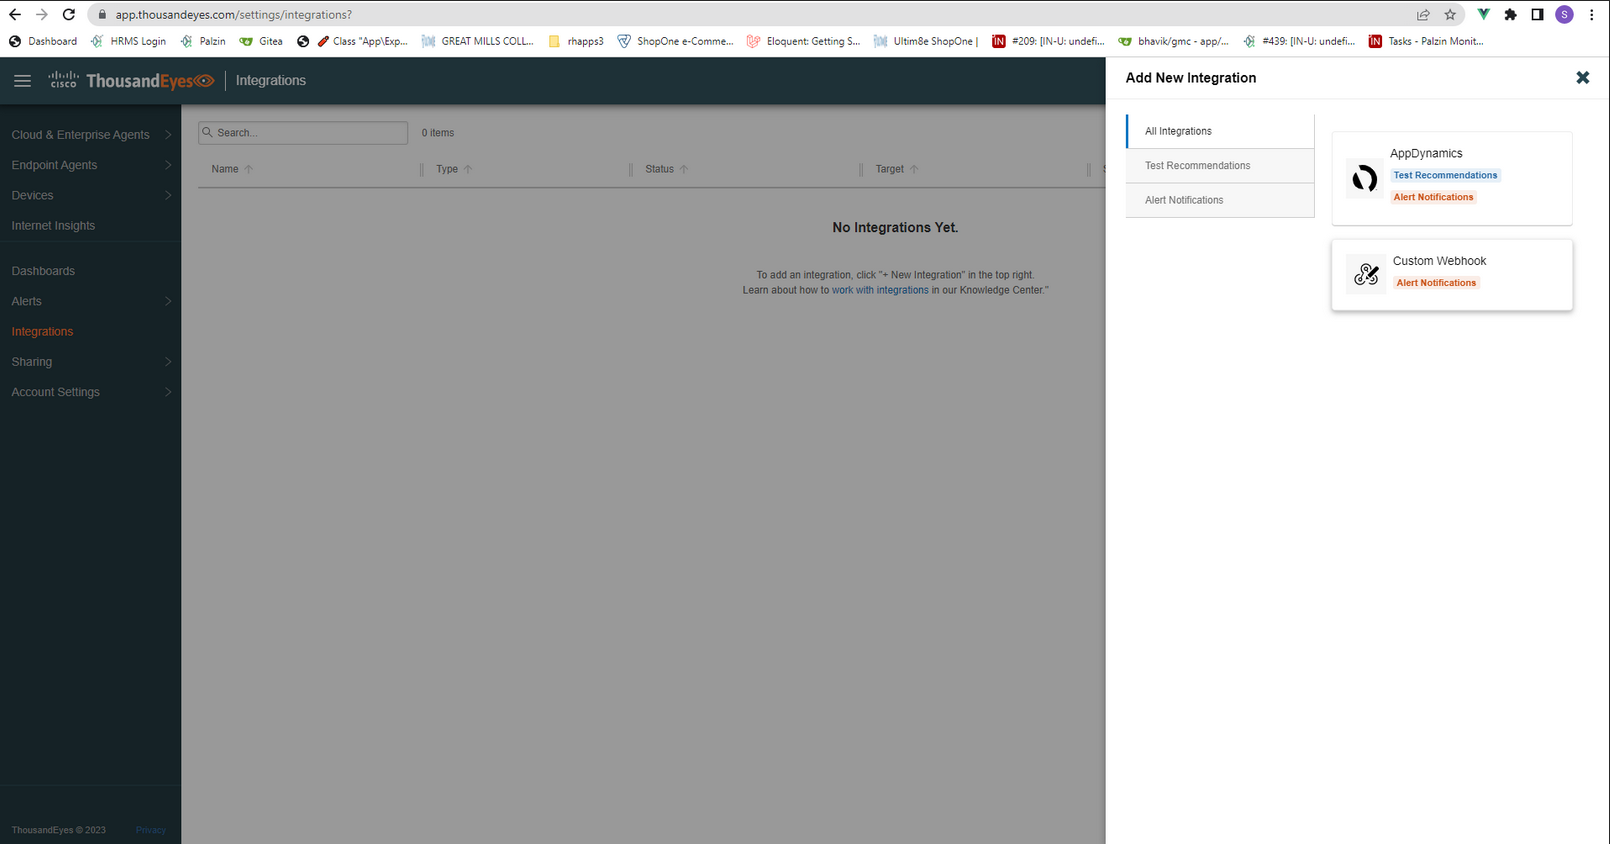Click the Custom Webhook icon

pyautogui.click(x=1366, y=273)
